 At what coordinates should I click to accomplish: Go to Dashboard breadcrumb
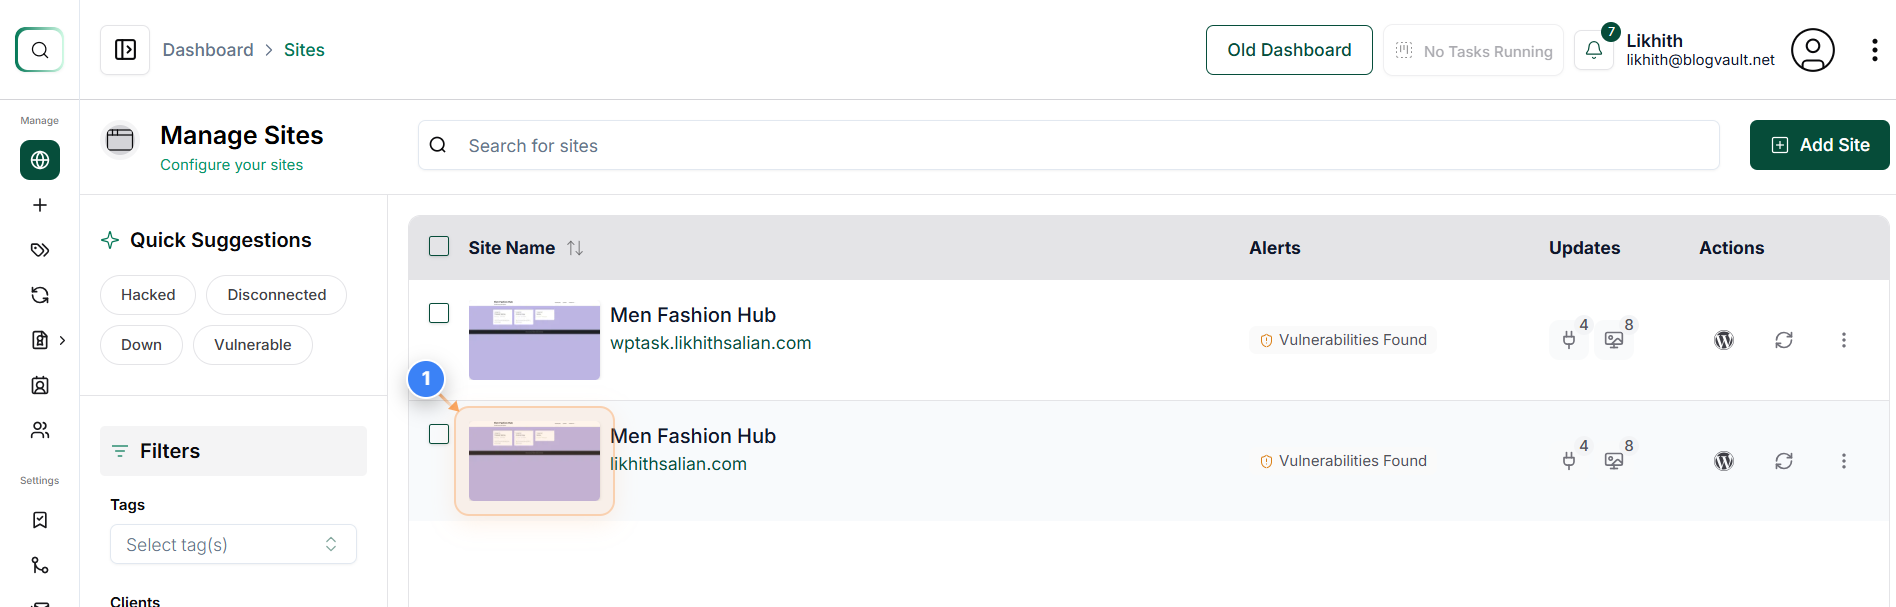pos(208,50)
